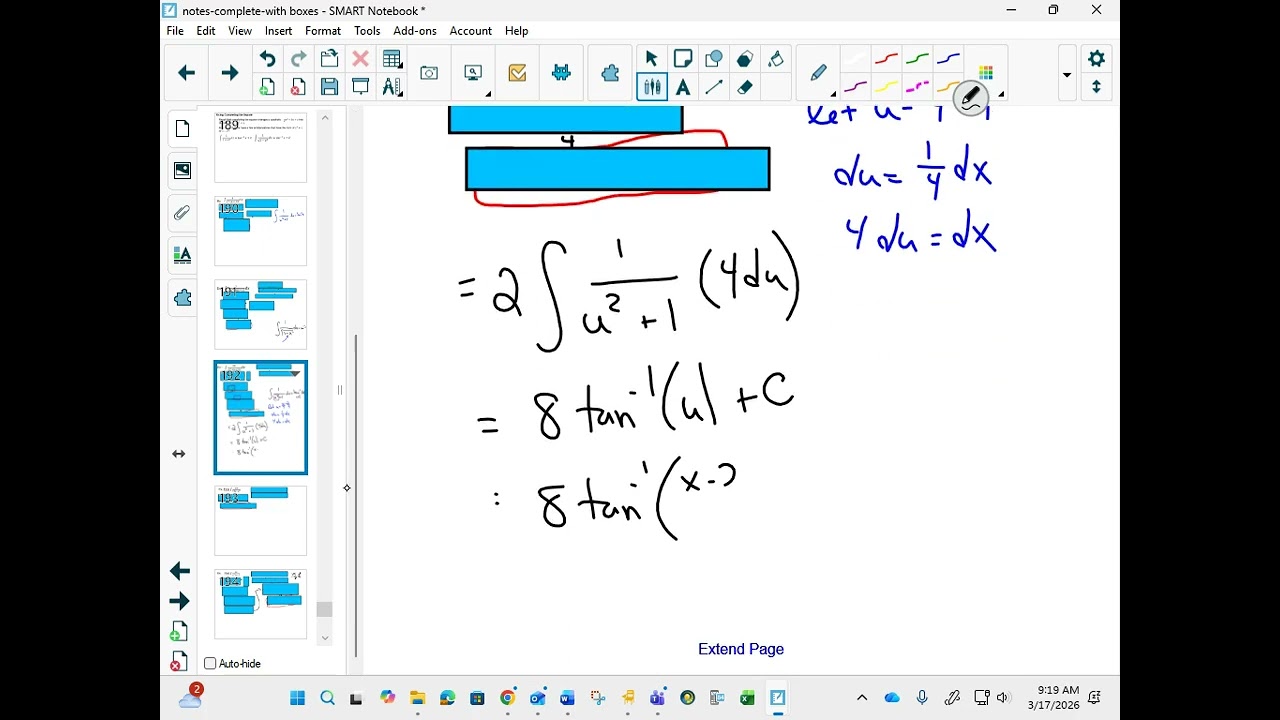
Task: Choose the purple pen style
Action: [855, 87]
